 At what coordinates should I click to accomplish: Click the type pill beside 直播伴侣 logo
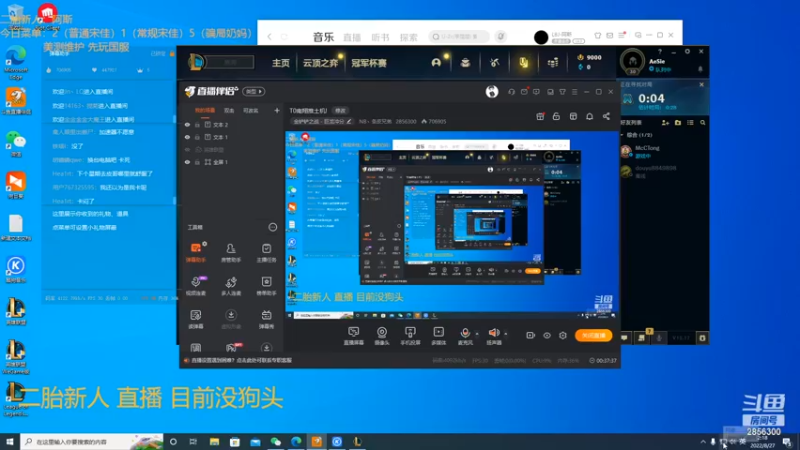pos(254,92)
